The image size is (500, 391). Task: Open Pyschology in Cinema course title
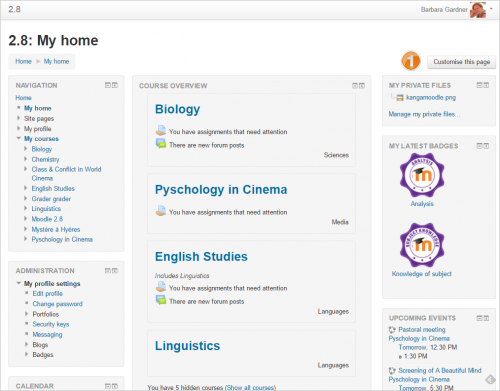[x=221, y=190]
